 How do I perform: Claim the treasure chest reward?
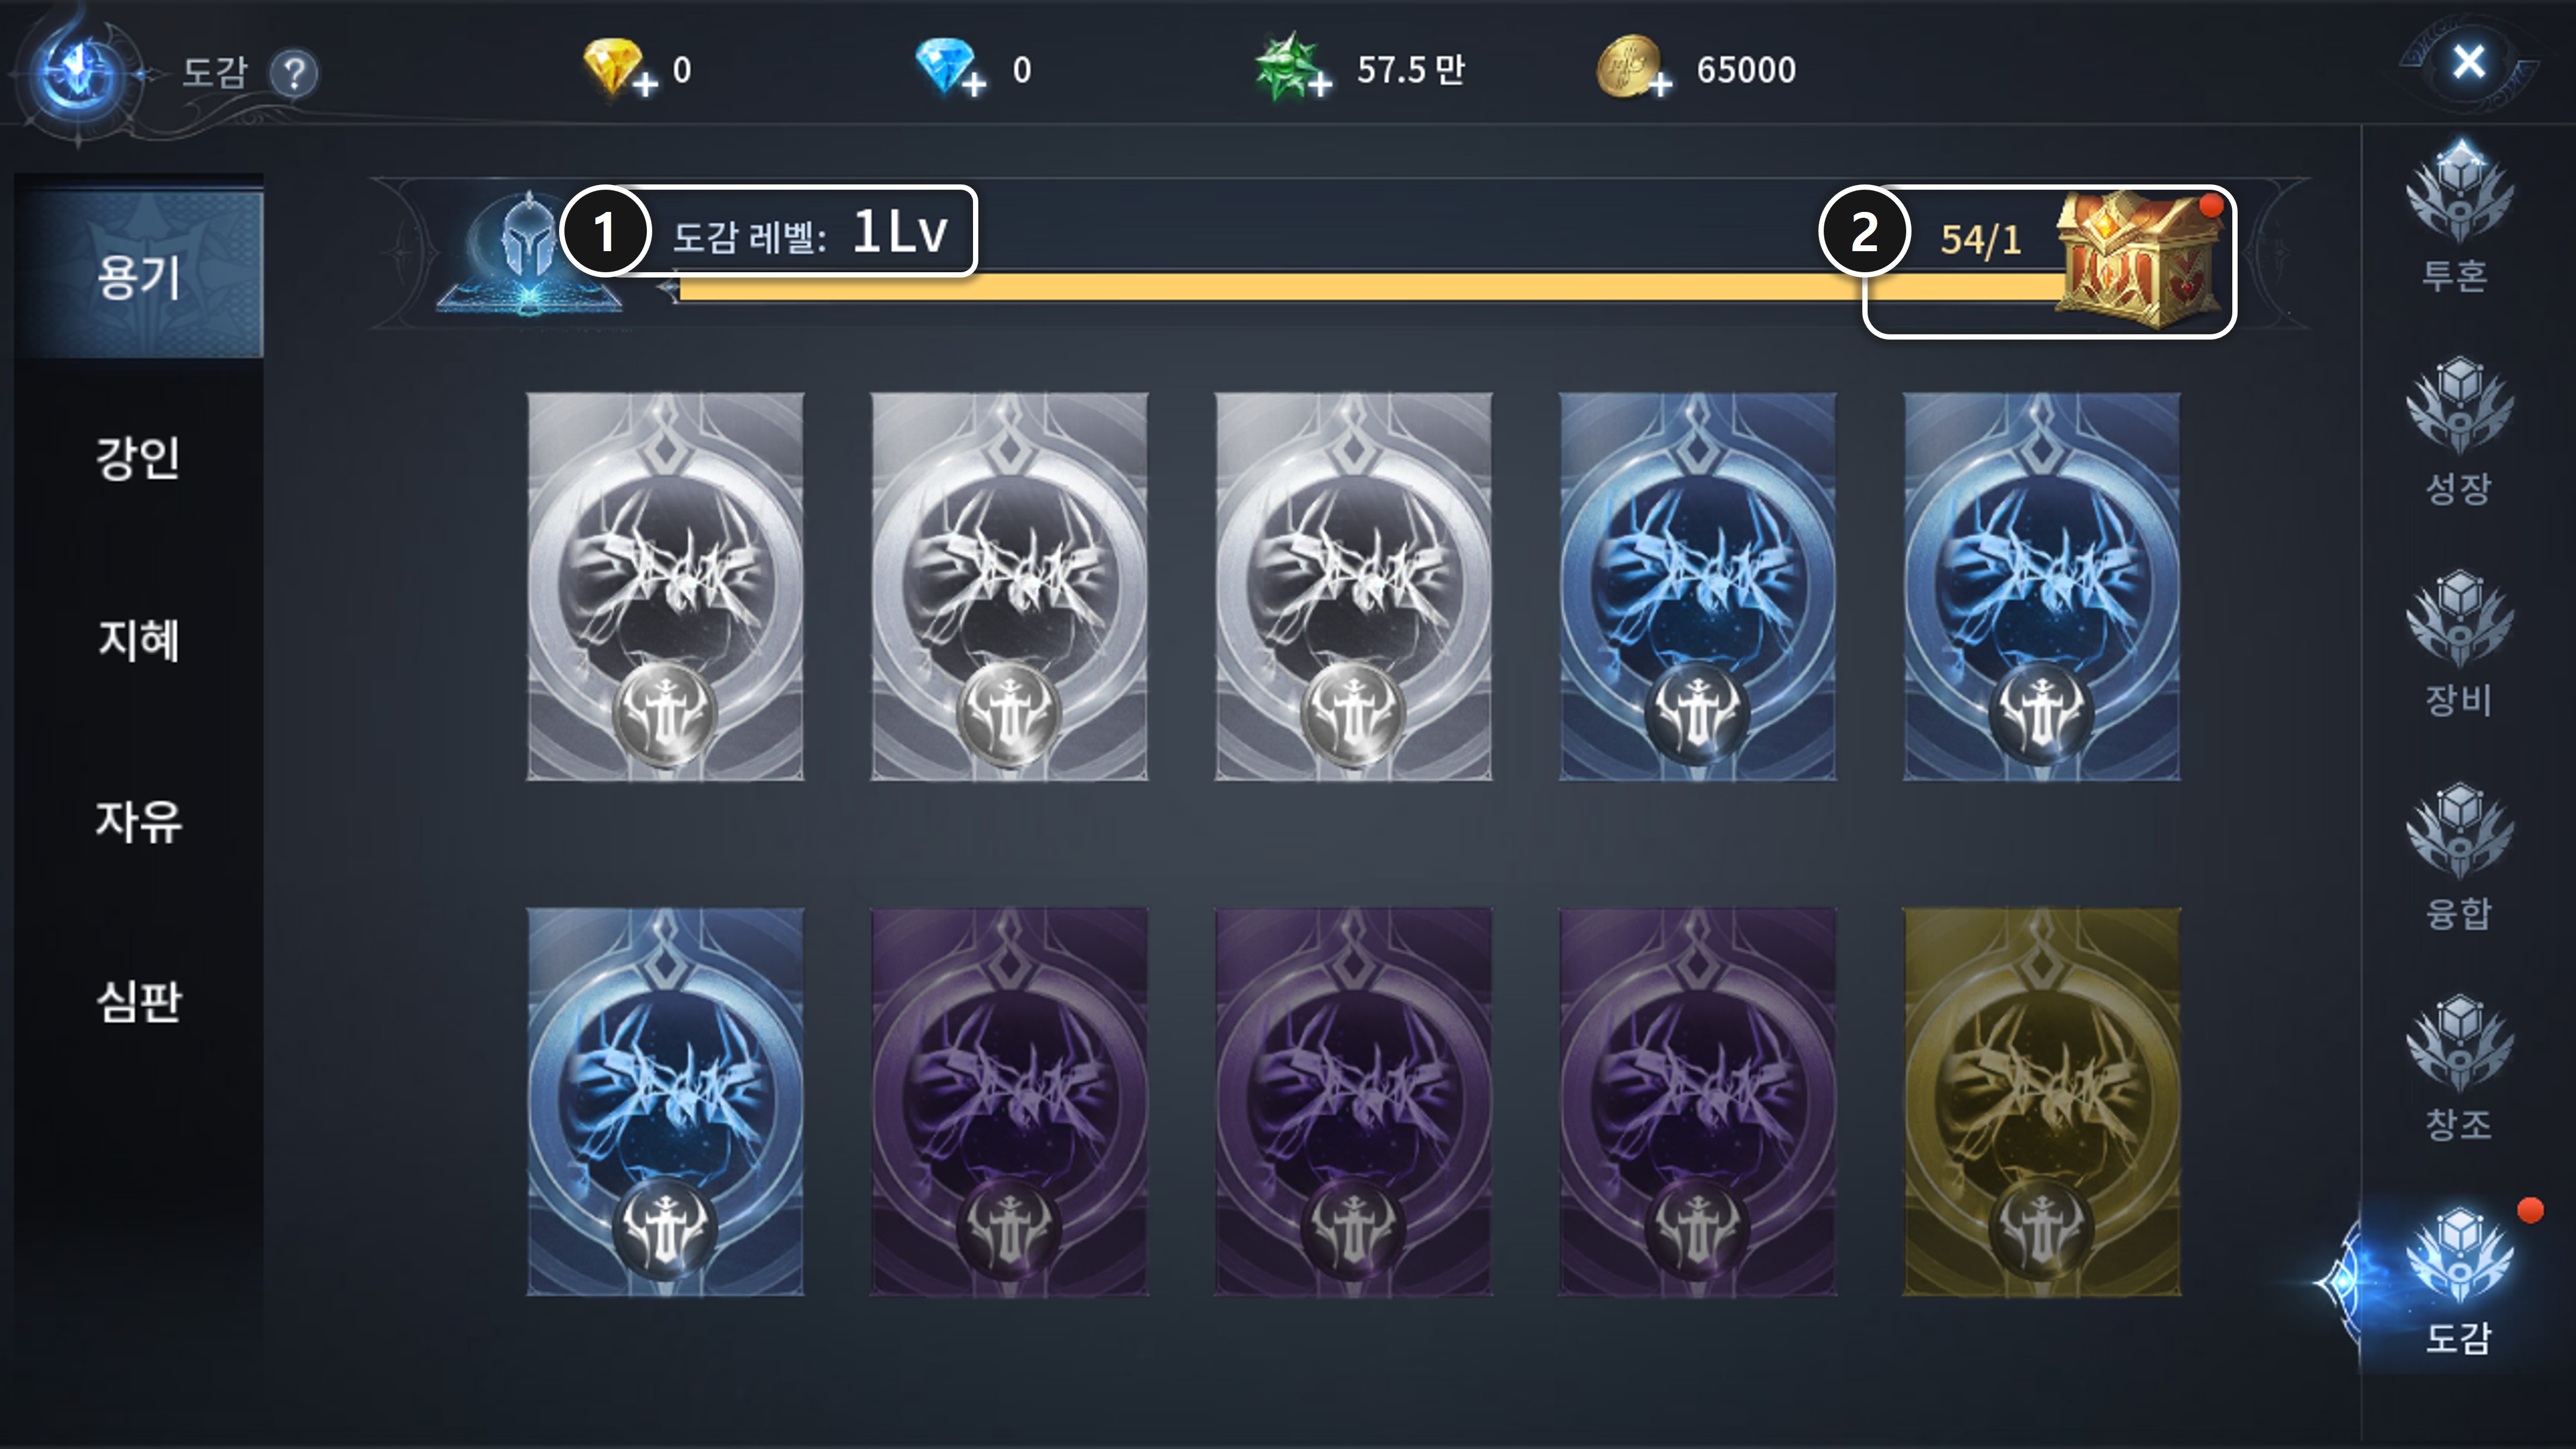[x=2138, y=258]
